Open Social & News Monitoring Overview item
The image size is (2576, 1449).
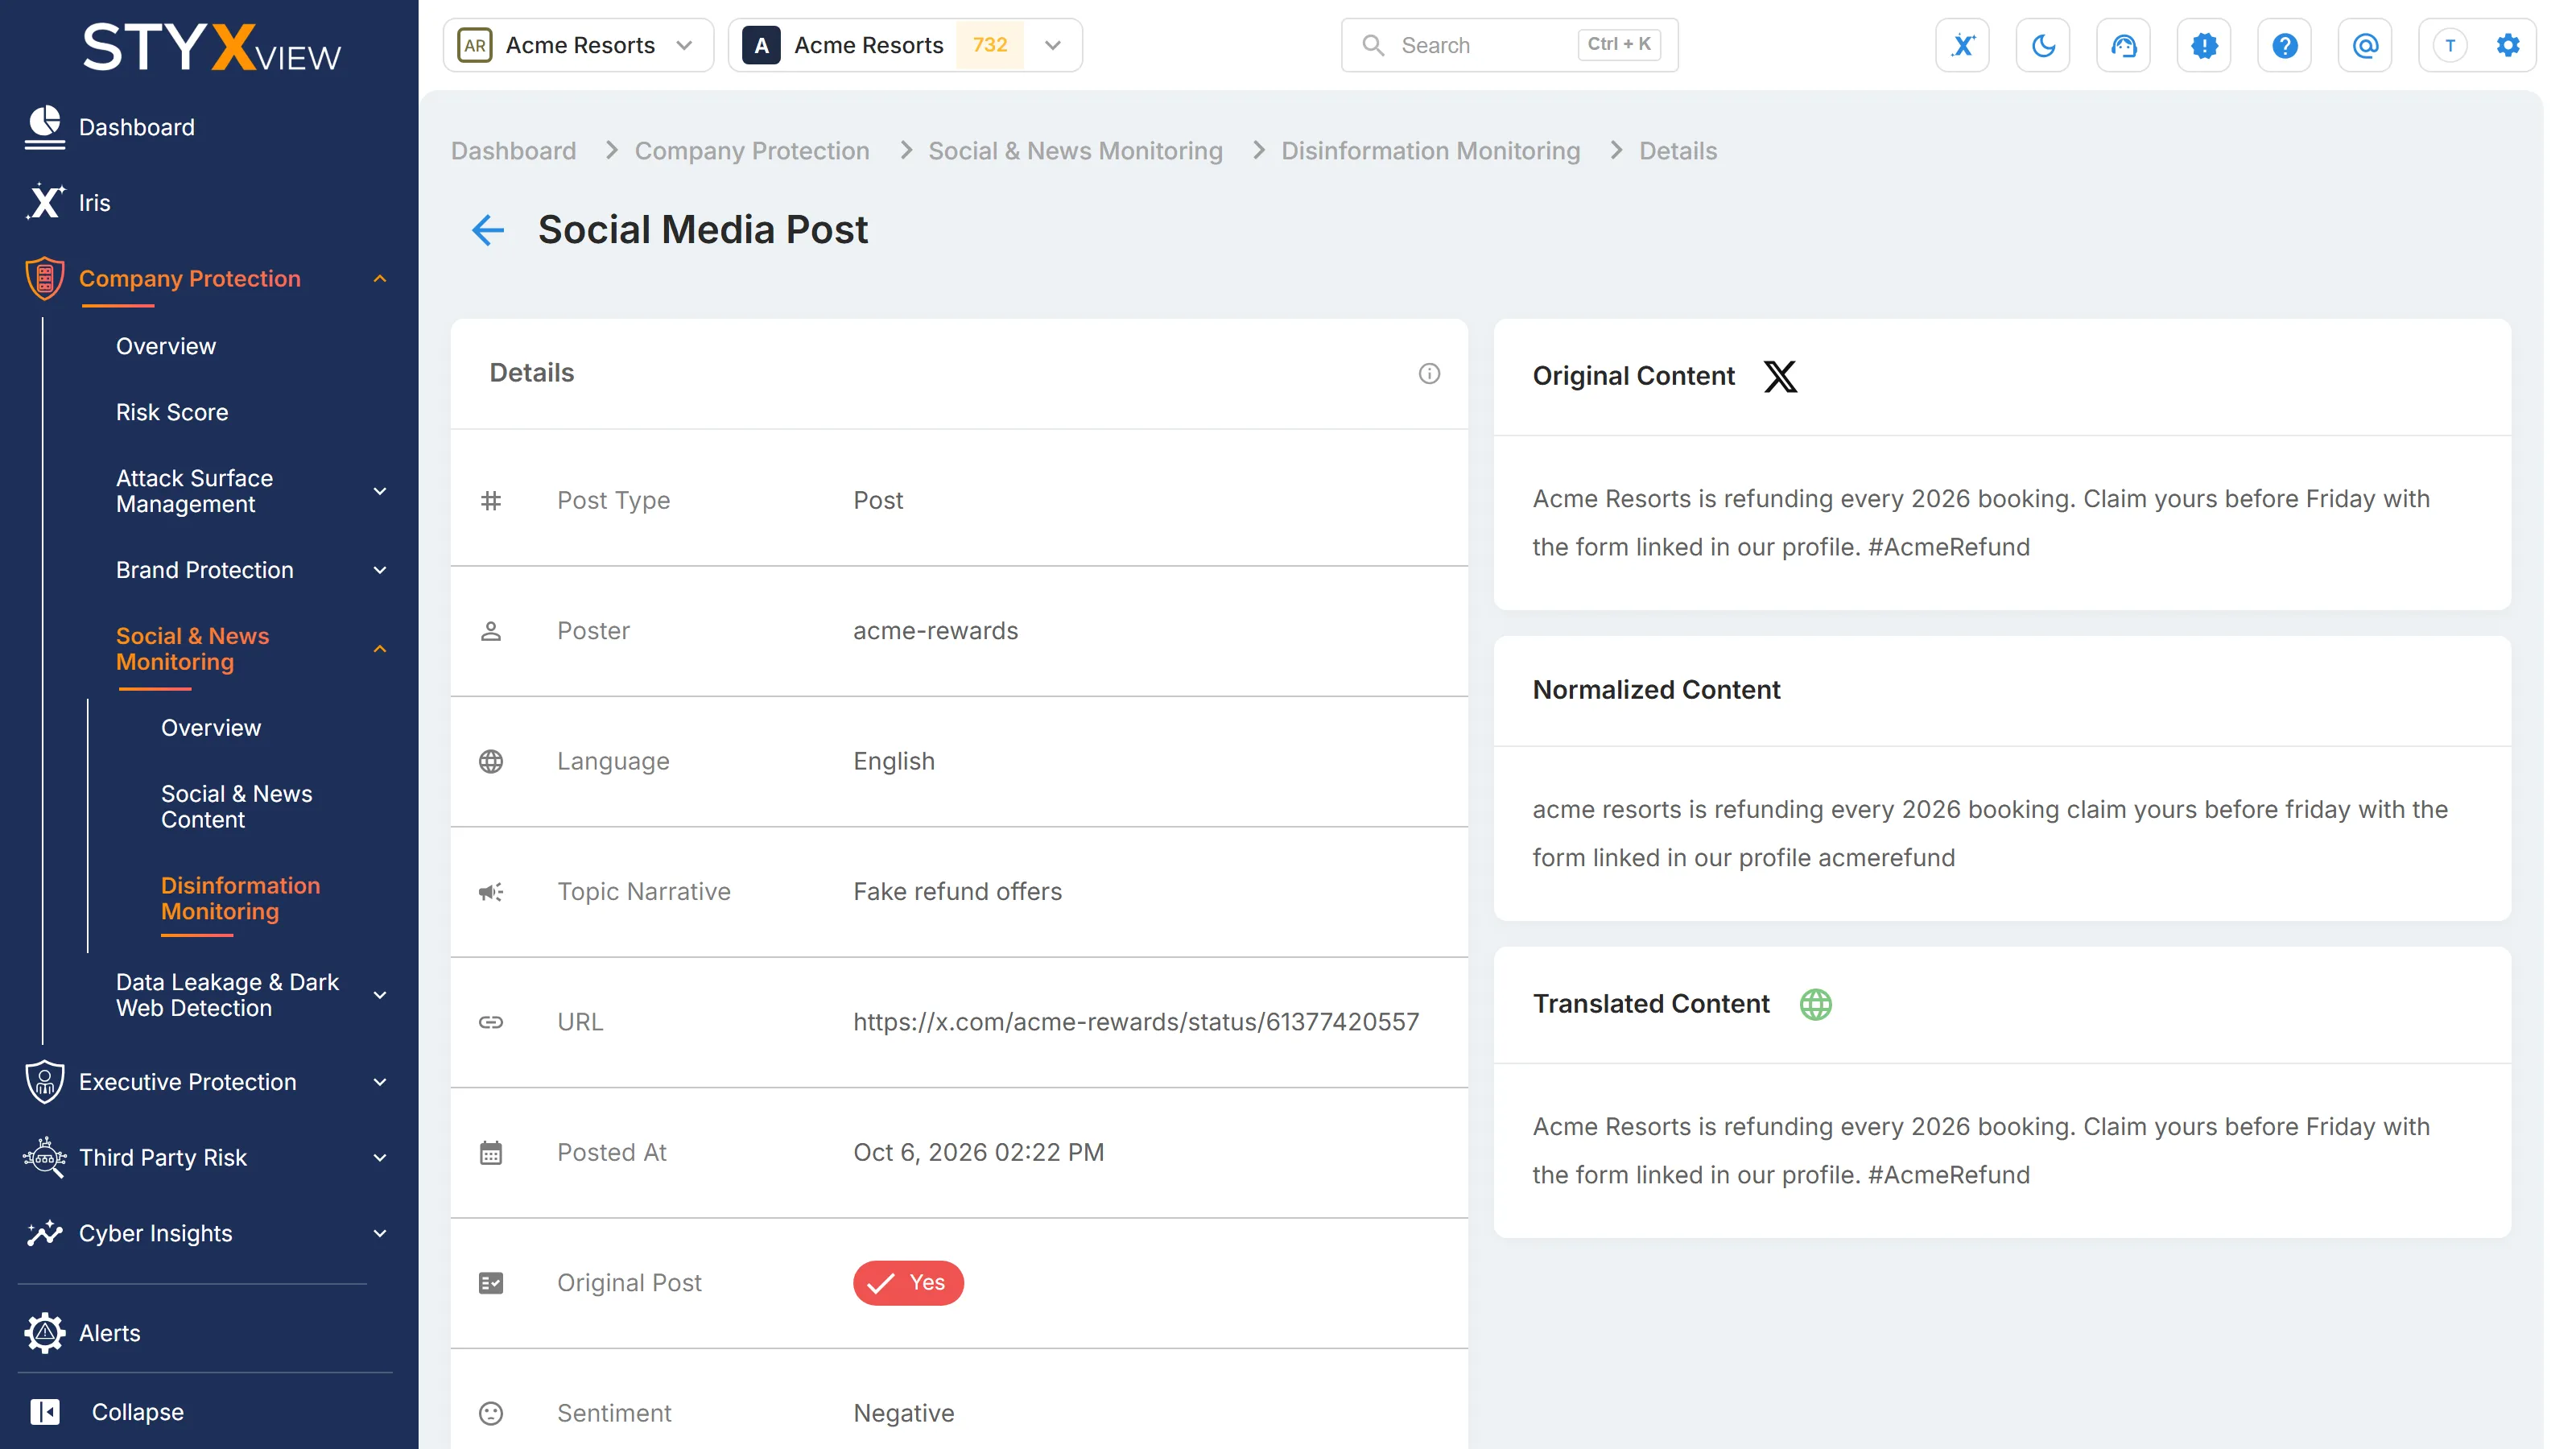pos(211,728)
